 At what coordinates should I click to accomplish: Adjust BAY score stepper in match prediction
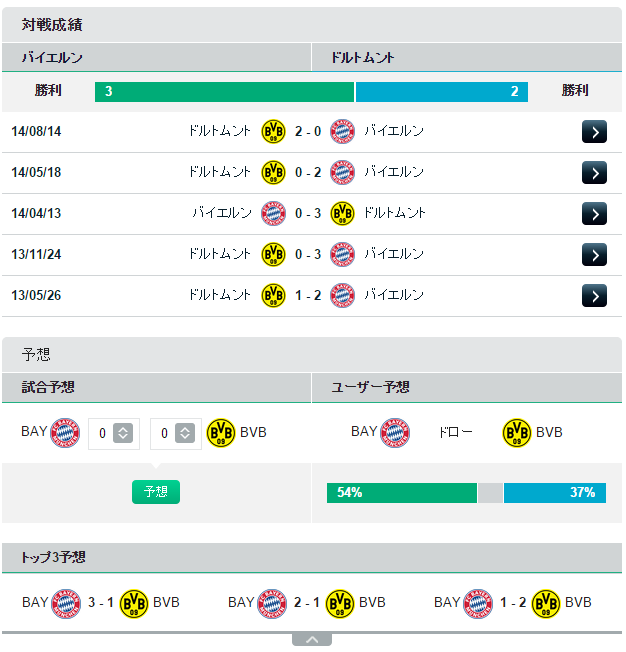pos(124,435)
